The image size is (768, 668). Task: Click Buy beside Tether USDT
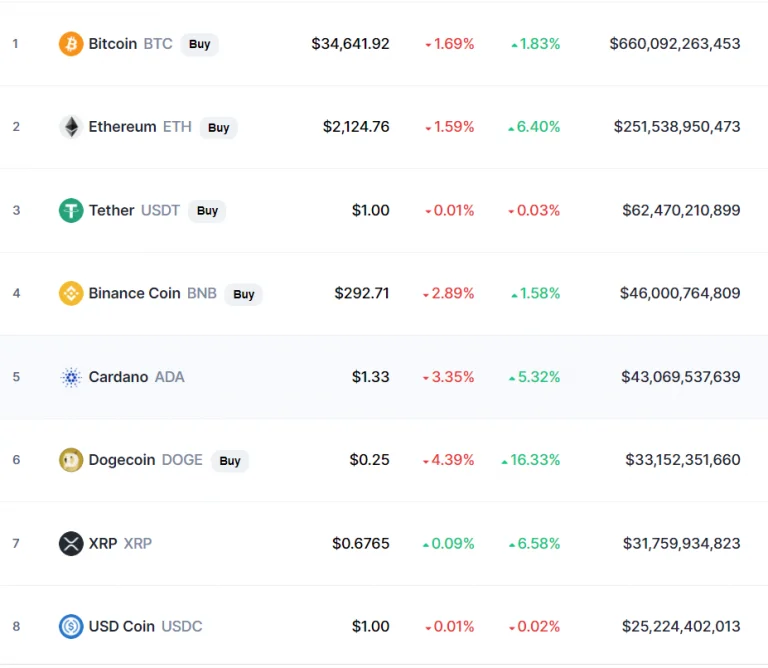pos(207,211)
